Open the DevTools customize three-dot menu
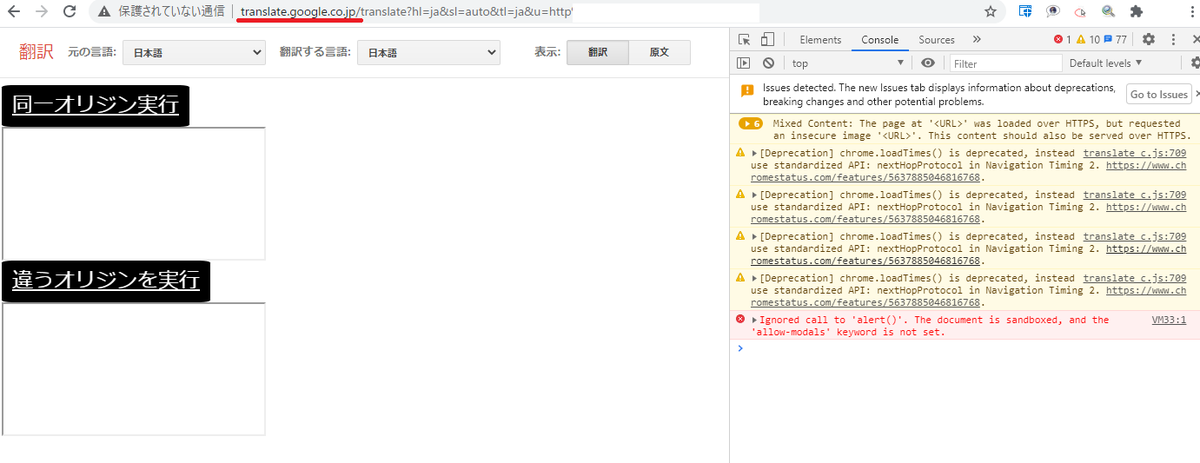This screenshot has height=463, width=1200. 1171,40
